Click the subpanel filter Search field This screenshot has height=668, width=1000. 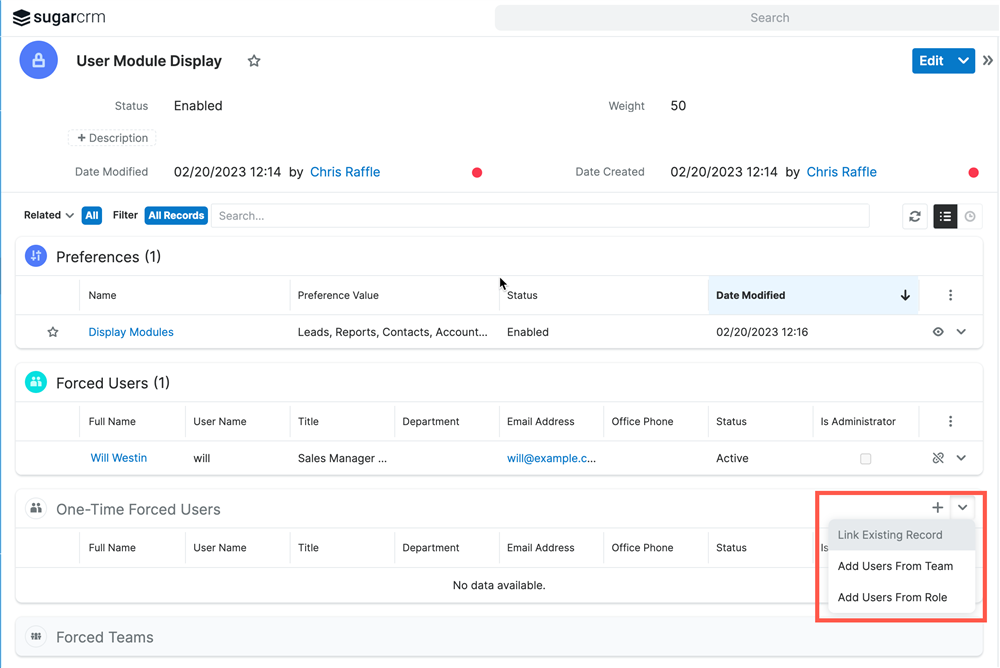[540, 215]
